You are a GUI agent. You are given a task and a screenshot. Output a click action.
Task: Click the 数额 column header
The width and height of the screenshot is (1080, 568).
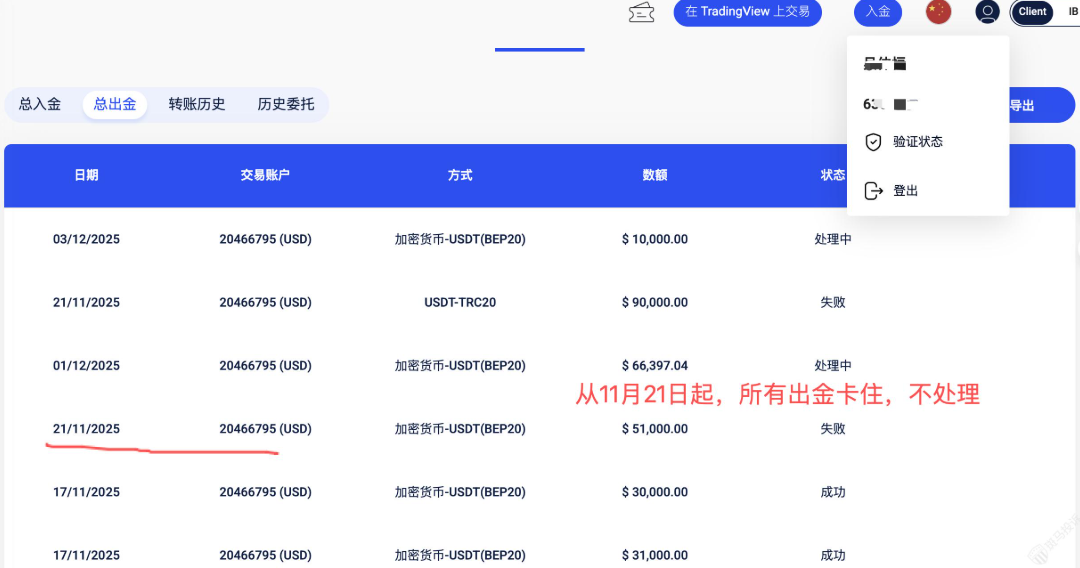coord(655,175)
